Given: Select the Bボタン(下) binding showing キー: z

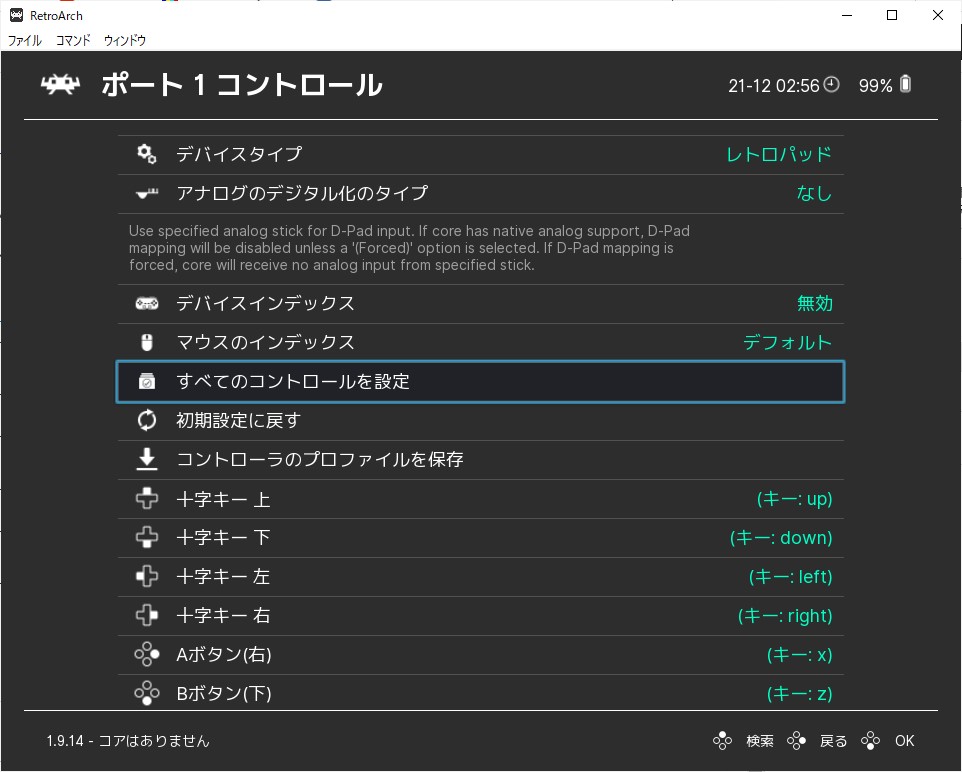Looking at the screenshot, I should tap(480, 693).
